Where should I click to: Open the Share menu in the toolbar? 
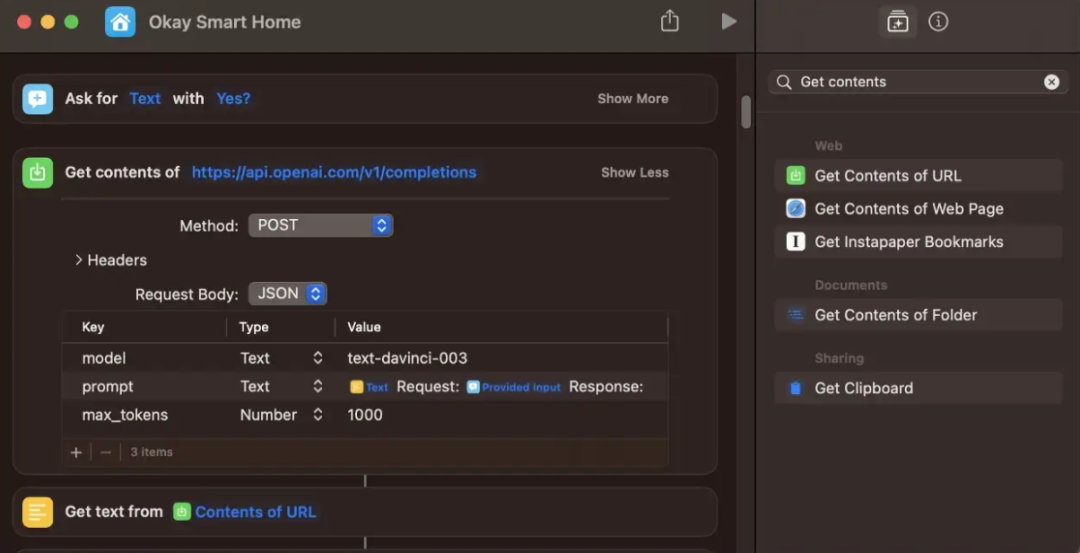click(669, 21)
